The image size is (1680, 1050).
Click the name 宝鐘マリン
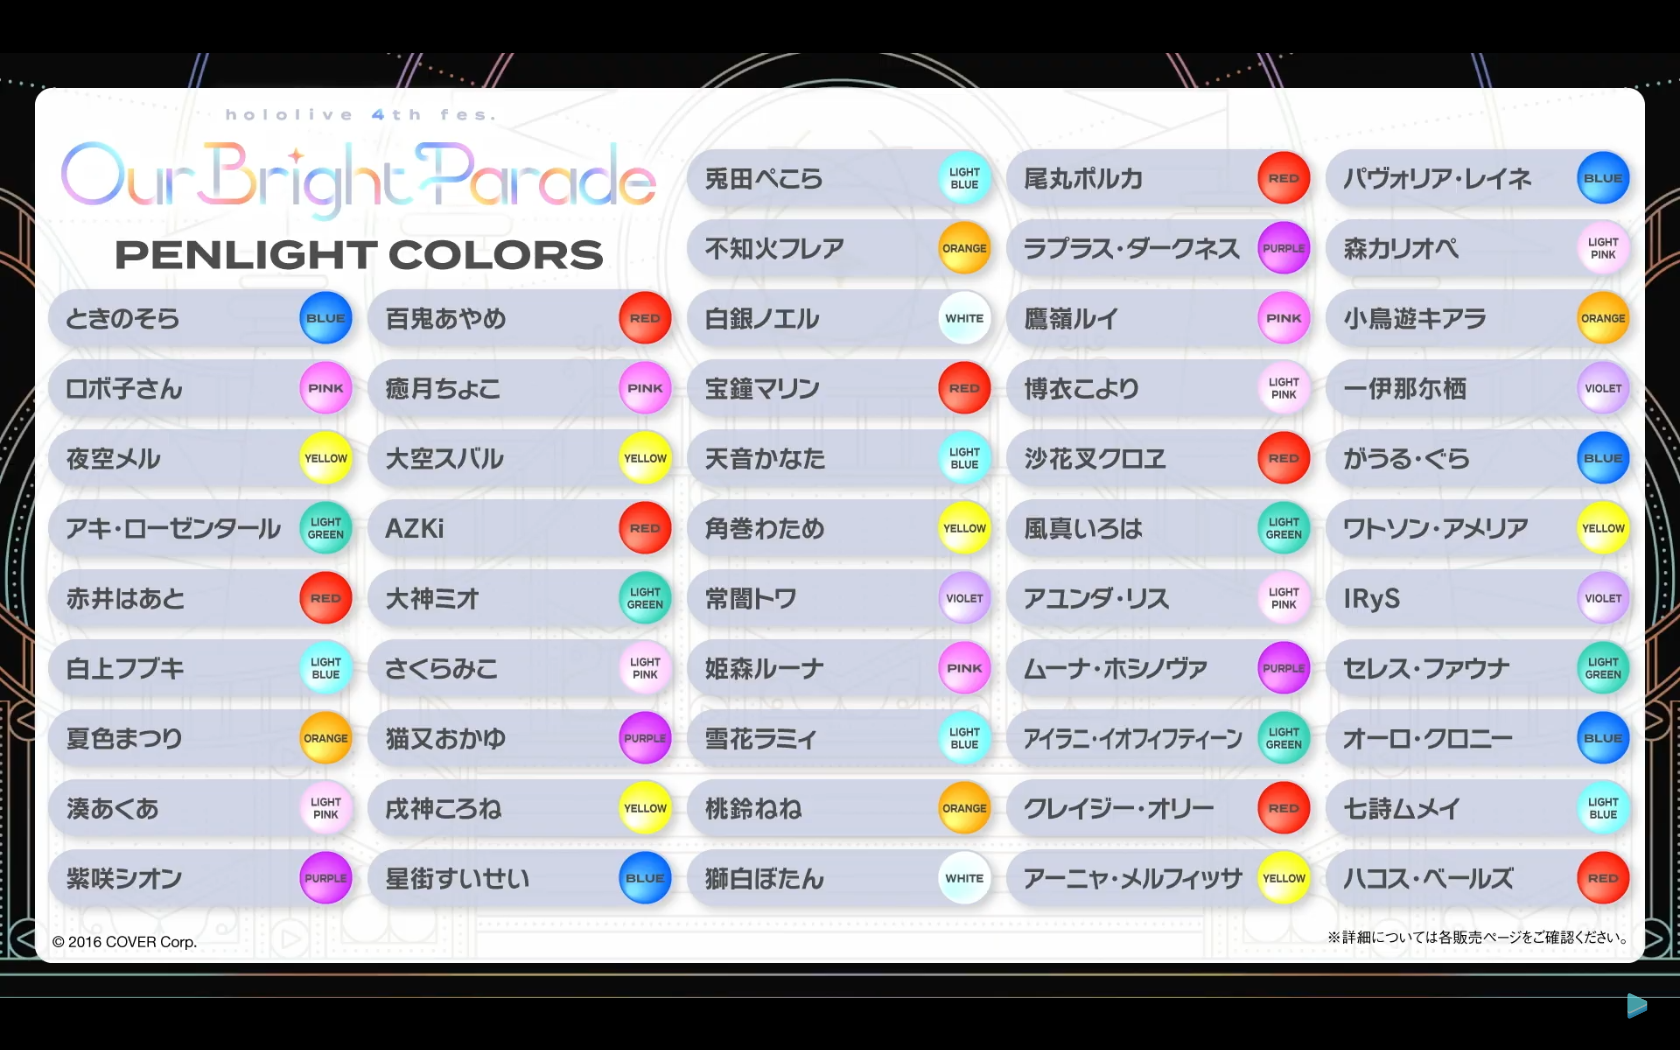(762, 389)
